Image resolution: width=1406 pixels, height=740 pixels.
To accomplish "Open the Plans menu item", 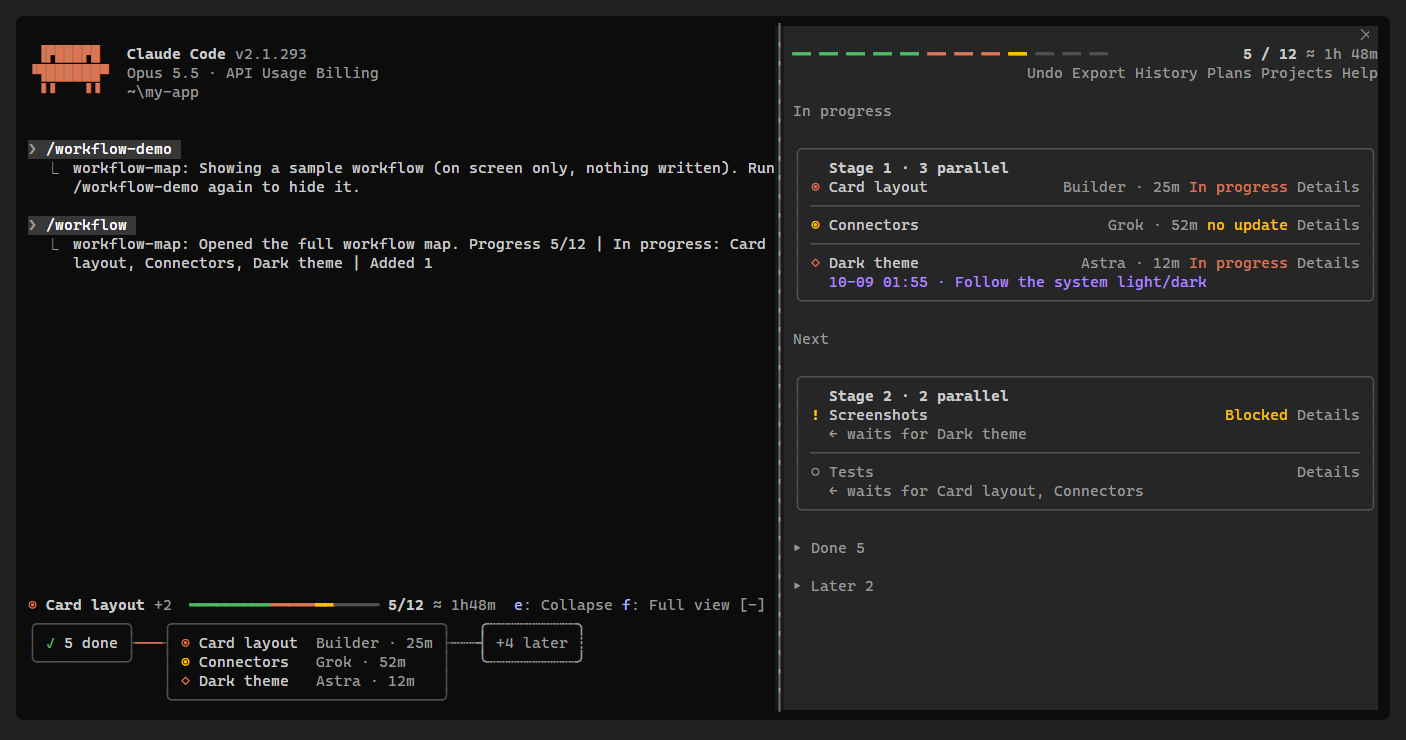I will pos(1229,73).
